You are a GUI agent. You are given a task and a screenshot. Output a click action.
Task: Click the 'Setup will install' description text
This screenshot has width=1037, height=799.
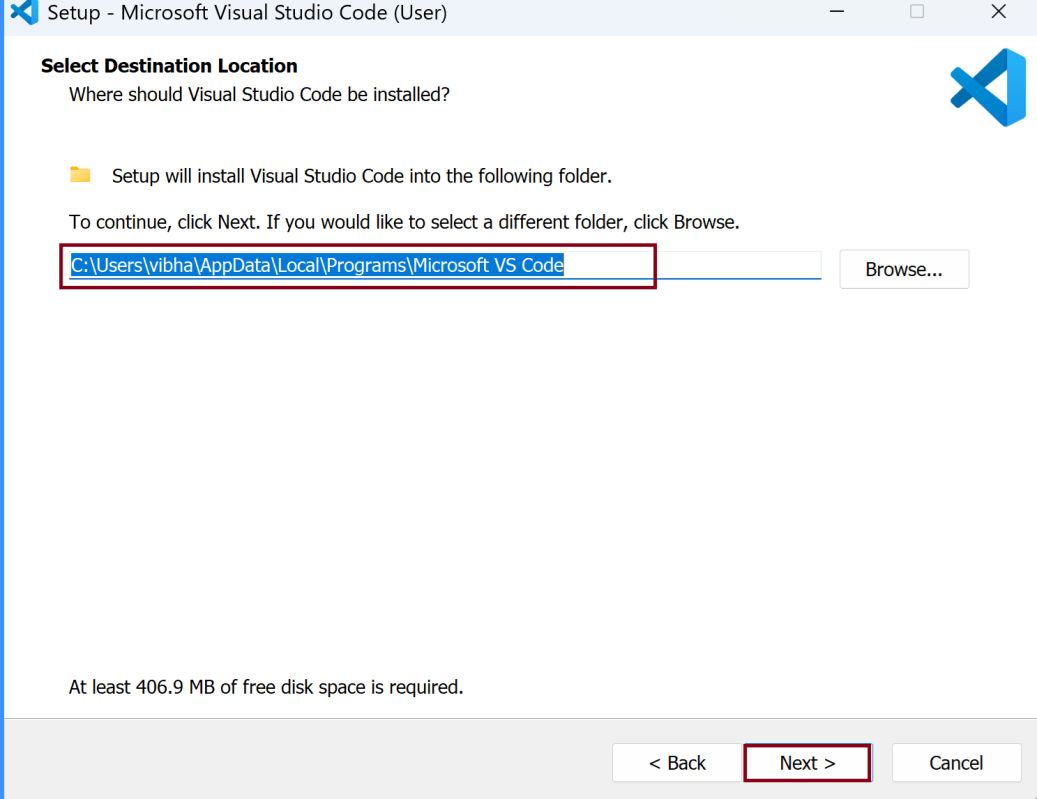[x=361, y=176]
